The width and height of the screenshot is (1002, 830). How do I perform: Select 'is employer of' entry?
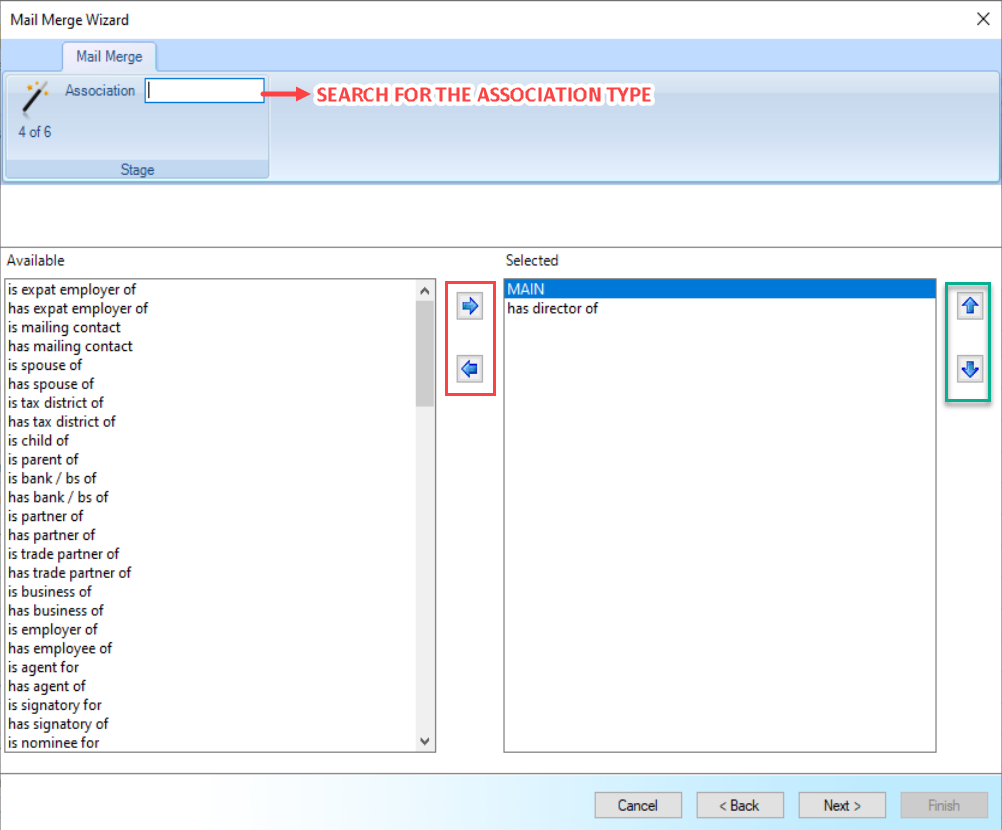coord(211,629)
